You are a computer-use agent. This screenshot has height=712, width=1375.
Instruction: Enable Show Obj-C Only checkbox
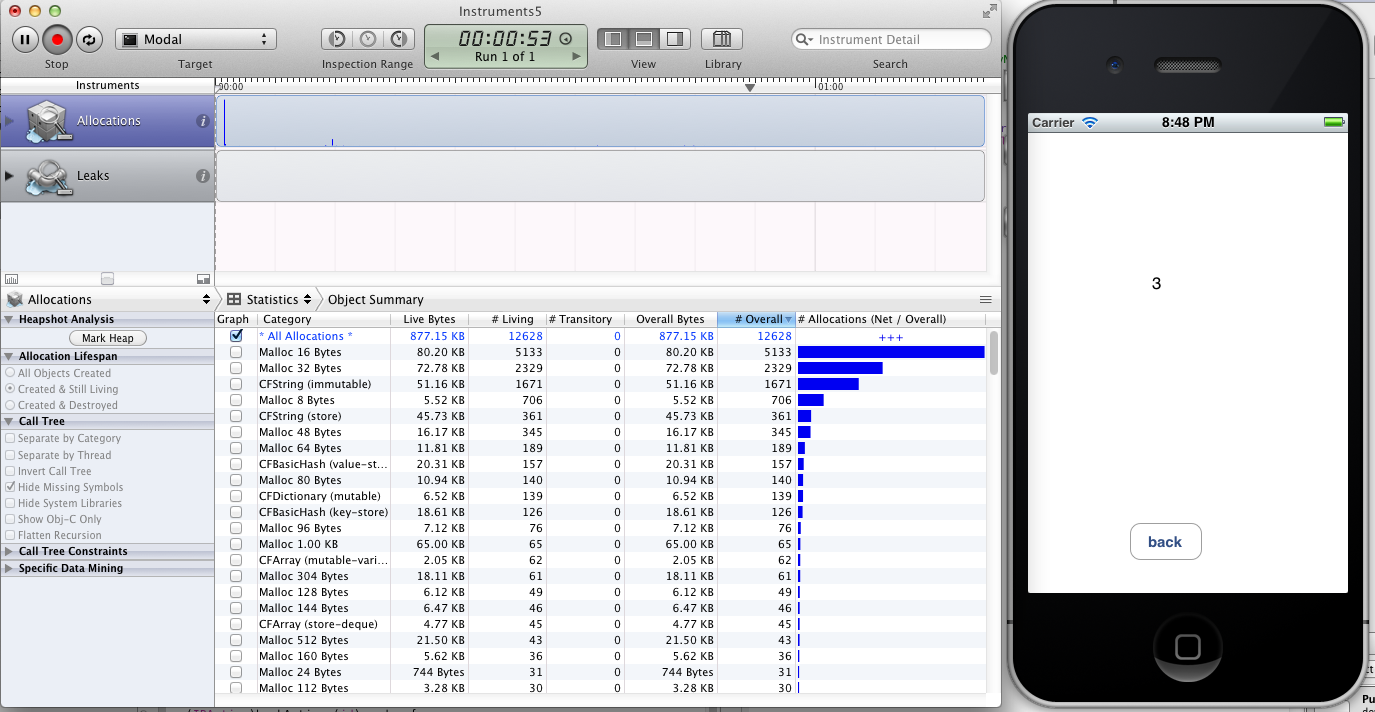10,519
